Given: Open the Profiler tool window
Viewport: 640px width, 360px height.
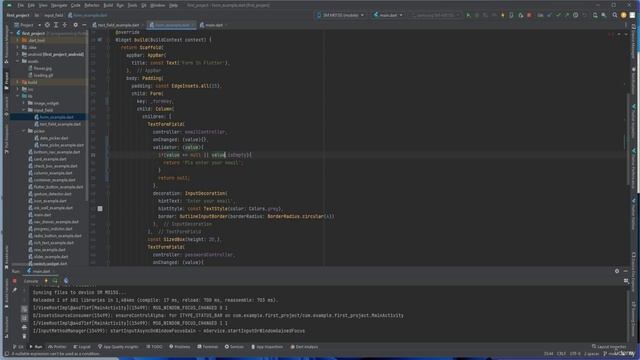Looking at the screenshot, I should (57, 347).
